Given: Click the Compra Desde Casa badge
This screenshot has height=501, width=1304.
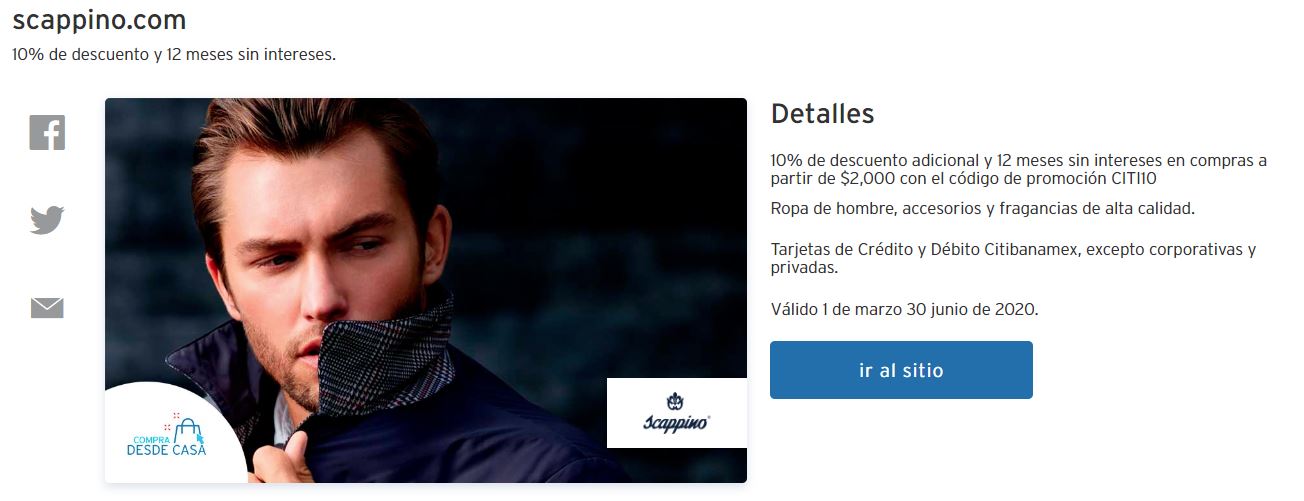Looking at the screenshot, I should coord(172,433).
